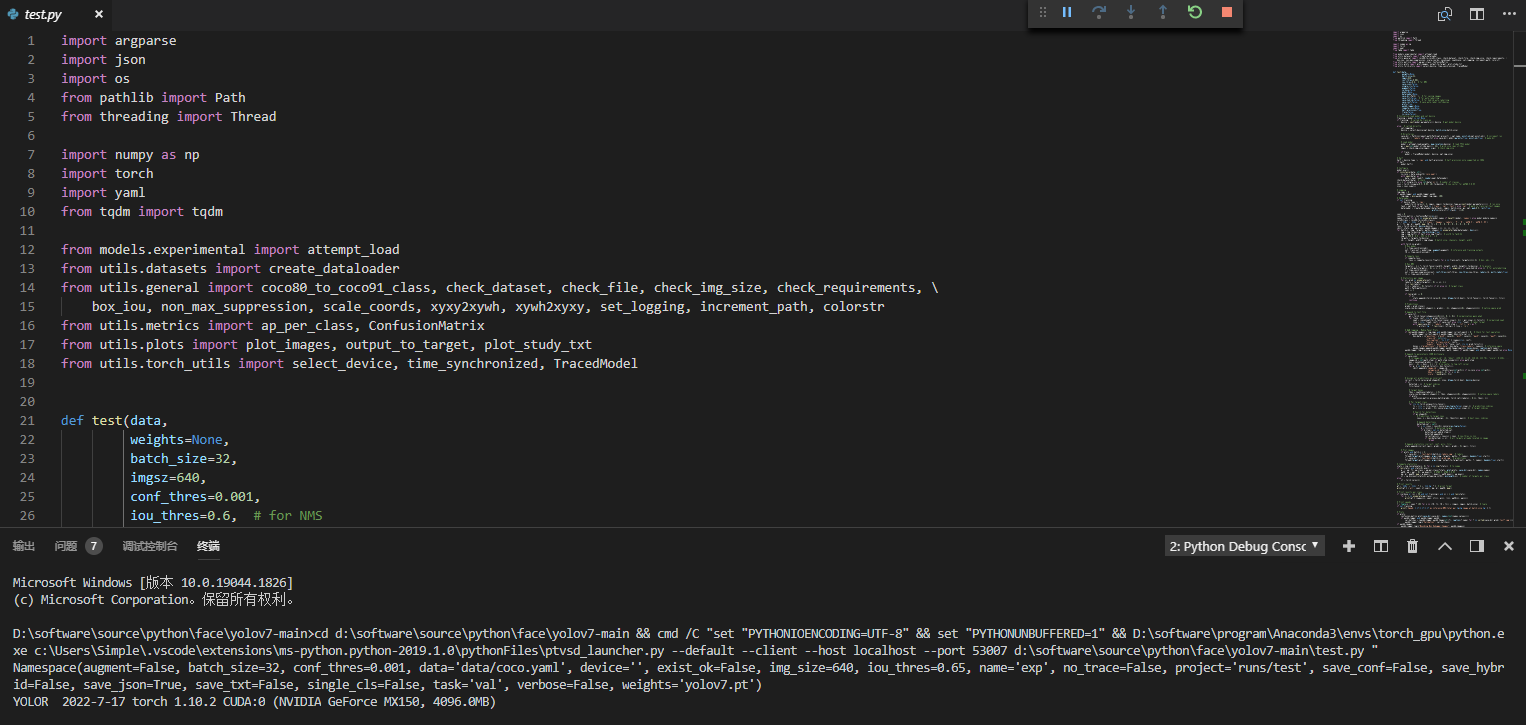This screenshot has width=1526, height=725.
Task: Pause the debugging session
Action: (x=1067, y=13)
